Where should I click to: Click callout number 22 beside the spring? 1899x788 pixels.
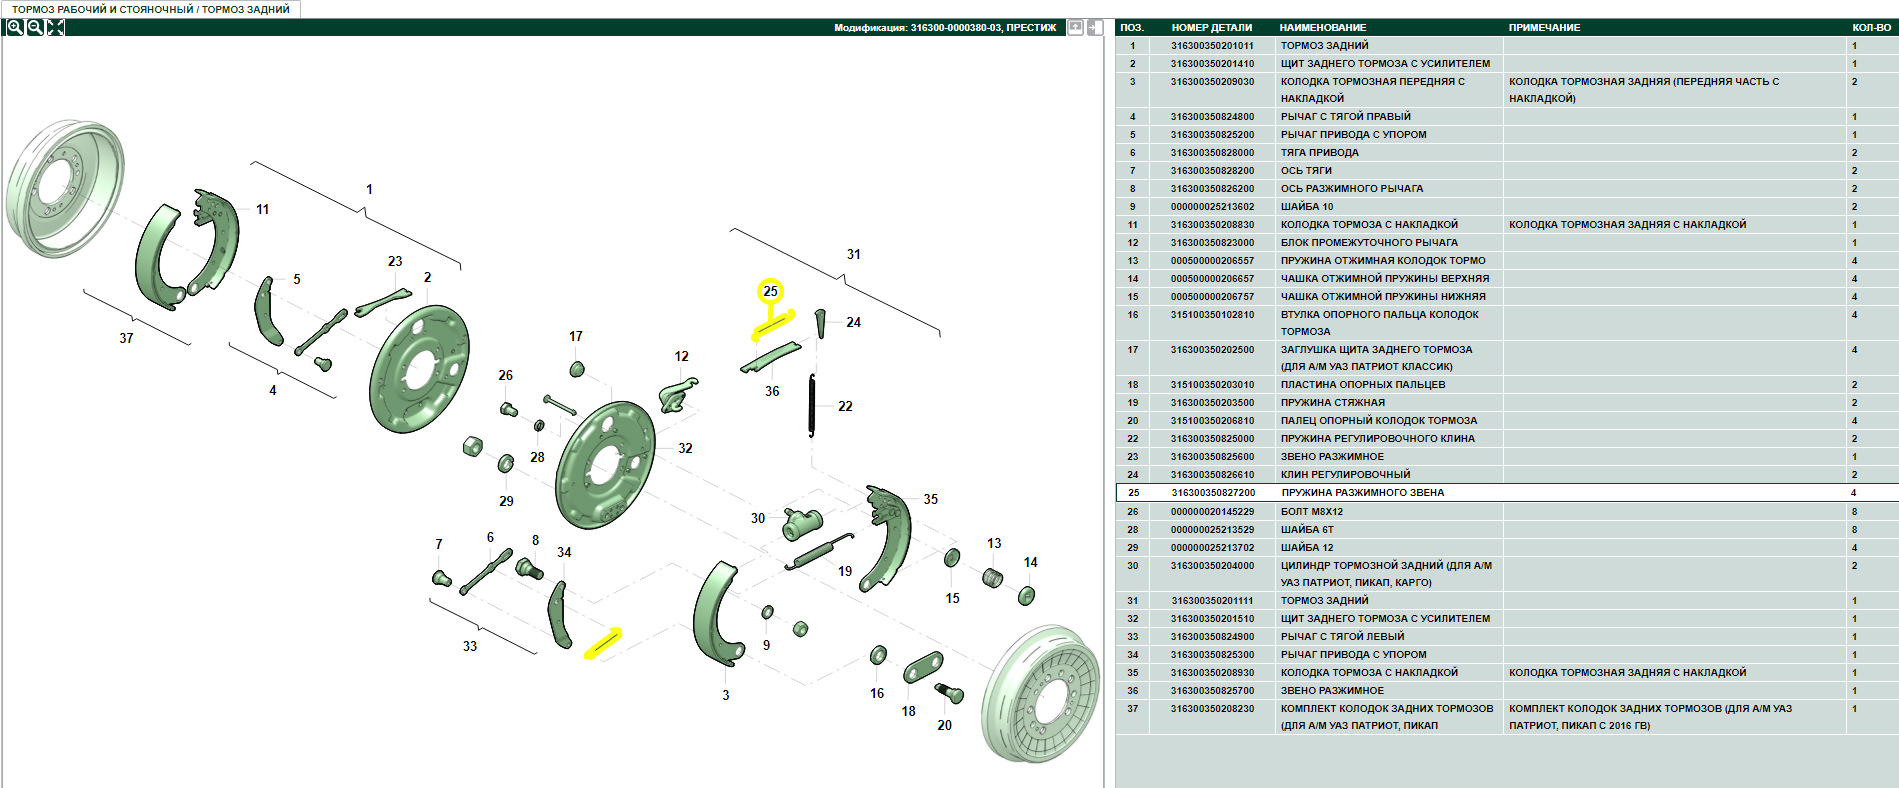coord(845,406)
